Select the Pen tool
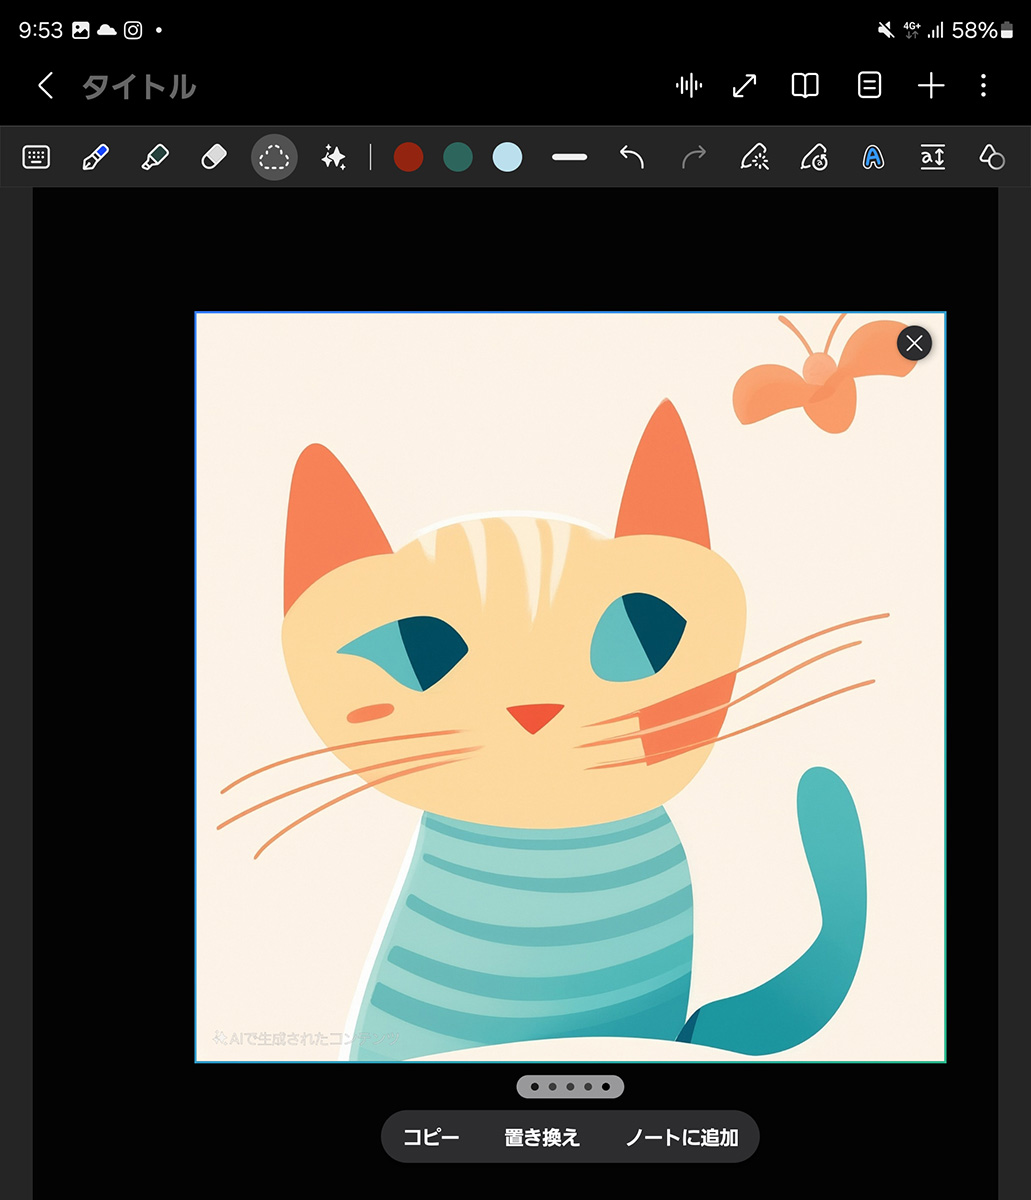This screenshot has width=1031, height=1200. [x=95, y=157]
